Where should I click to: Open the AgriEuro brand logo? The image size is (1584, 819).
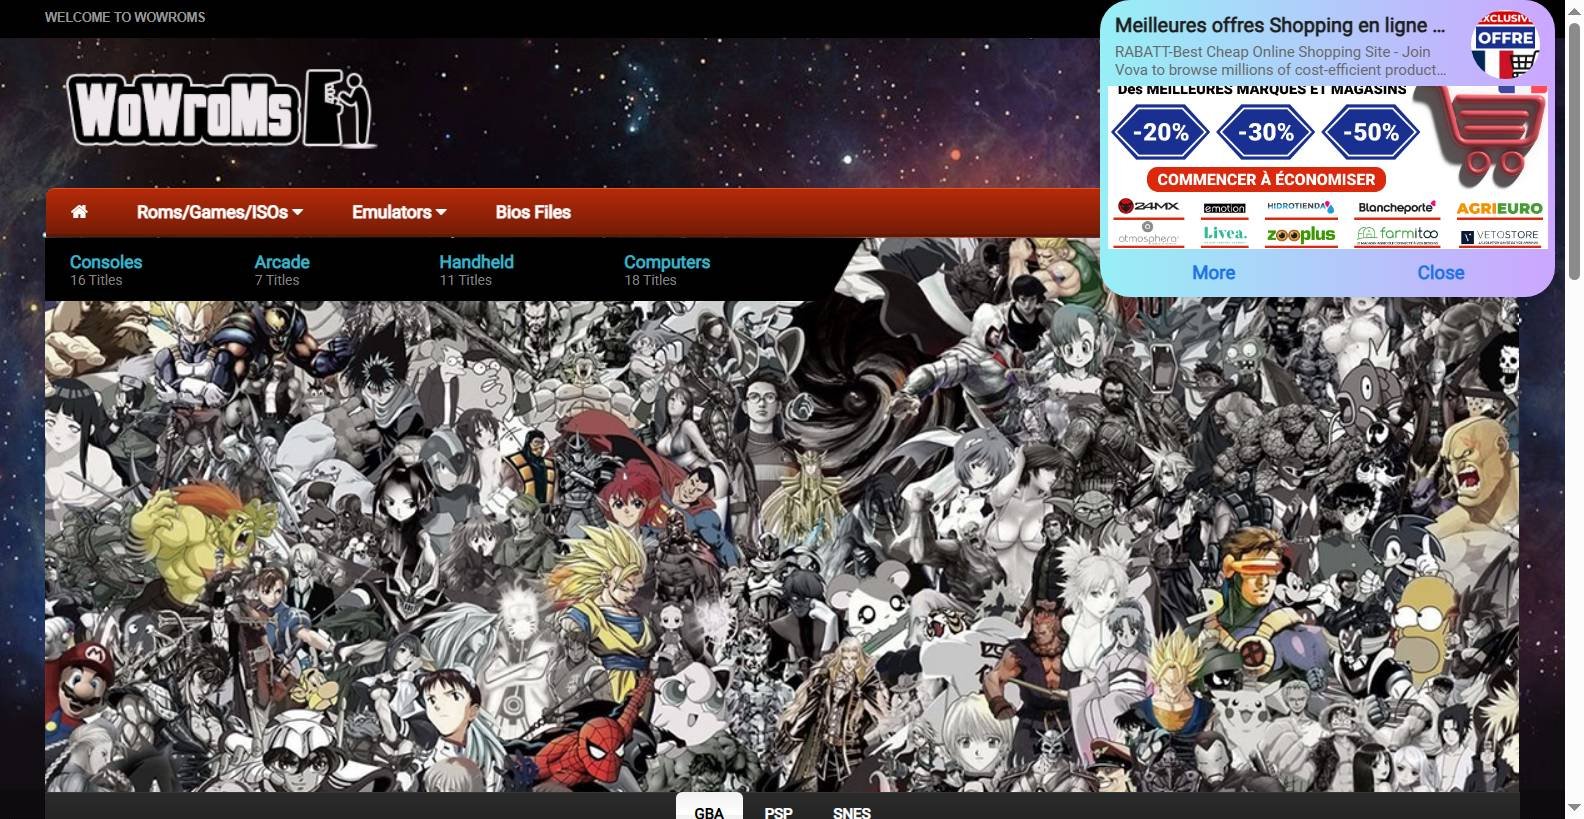click(x=1499, y=208)
